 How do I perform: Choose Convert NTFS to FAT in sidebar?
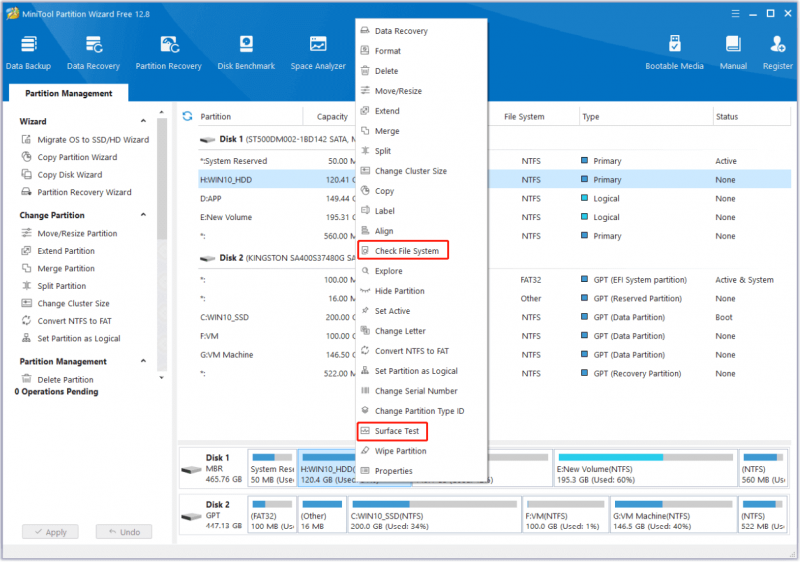pyautogui.click(x=66, y=321)
